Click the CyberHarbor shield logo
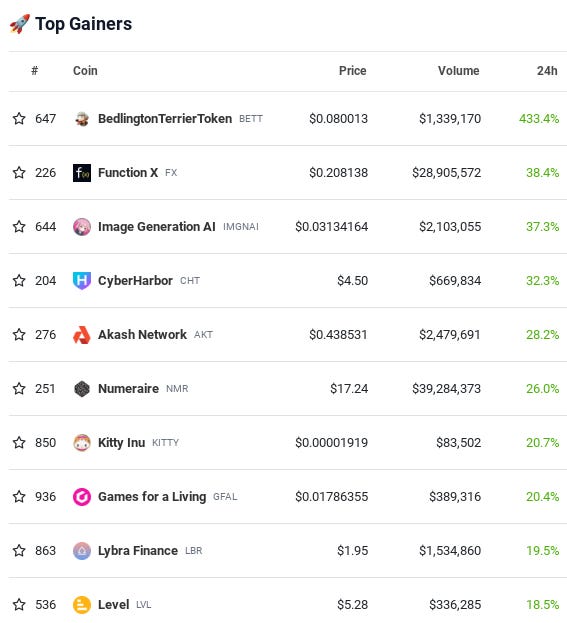Viewport: 567px width, 623px height. tap(82, 281)
